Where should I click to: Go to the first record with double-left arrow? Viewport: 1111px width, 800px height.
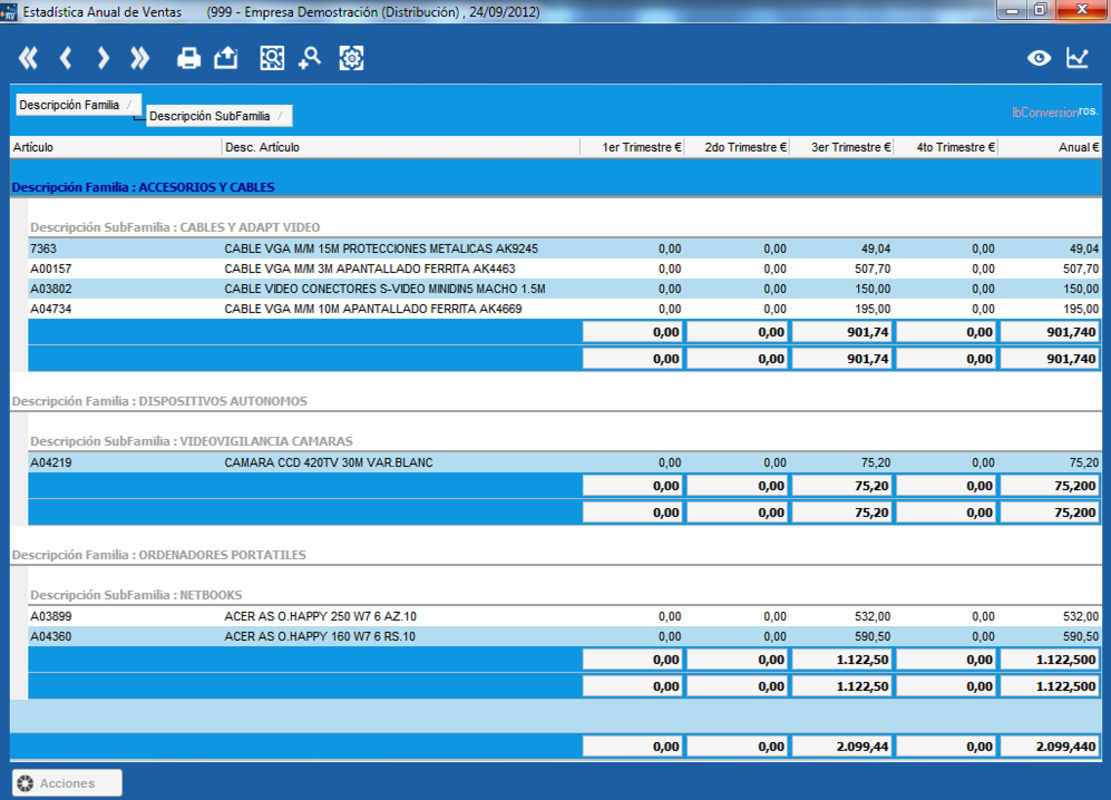pos(28,58)
